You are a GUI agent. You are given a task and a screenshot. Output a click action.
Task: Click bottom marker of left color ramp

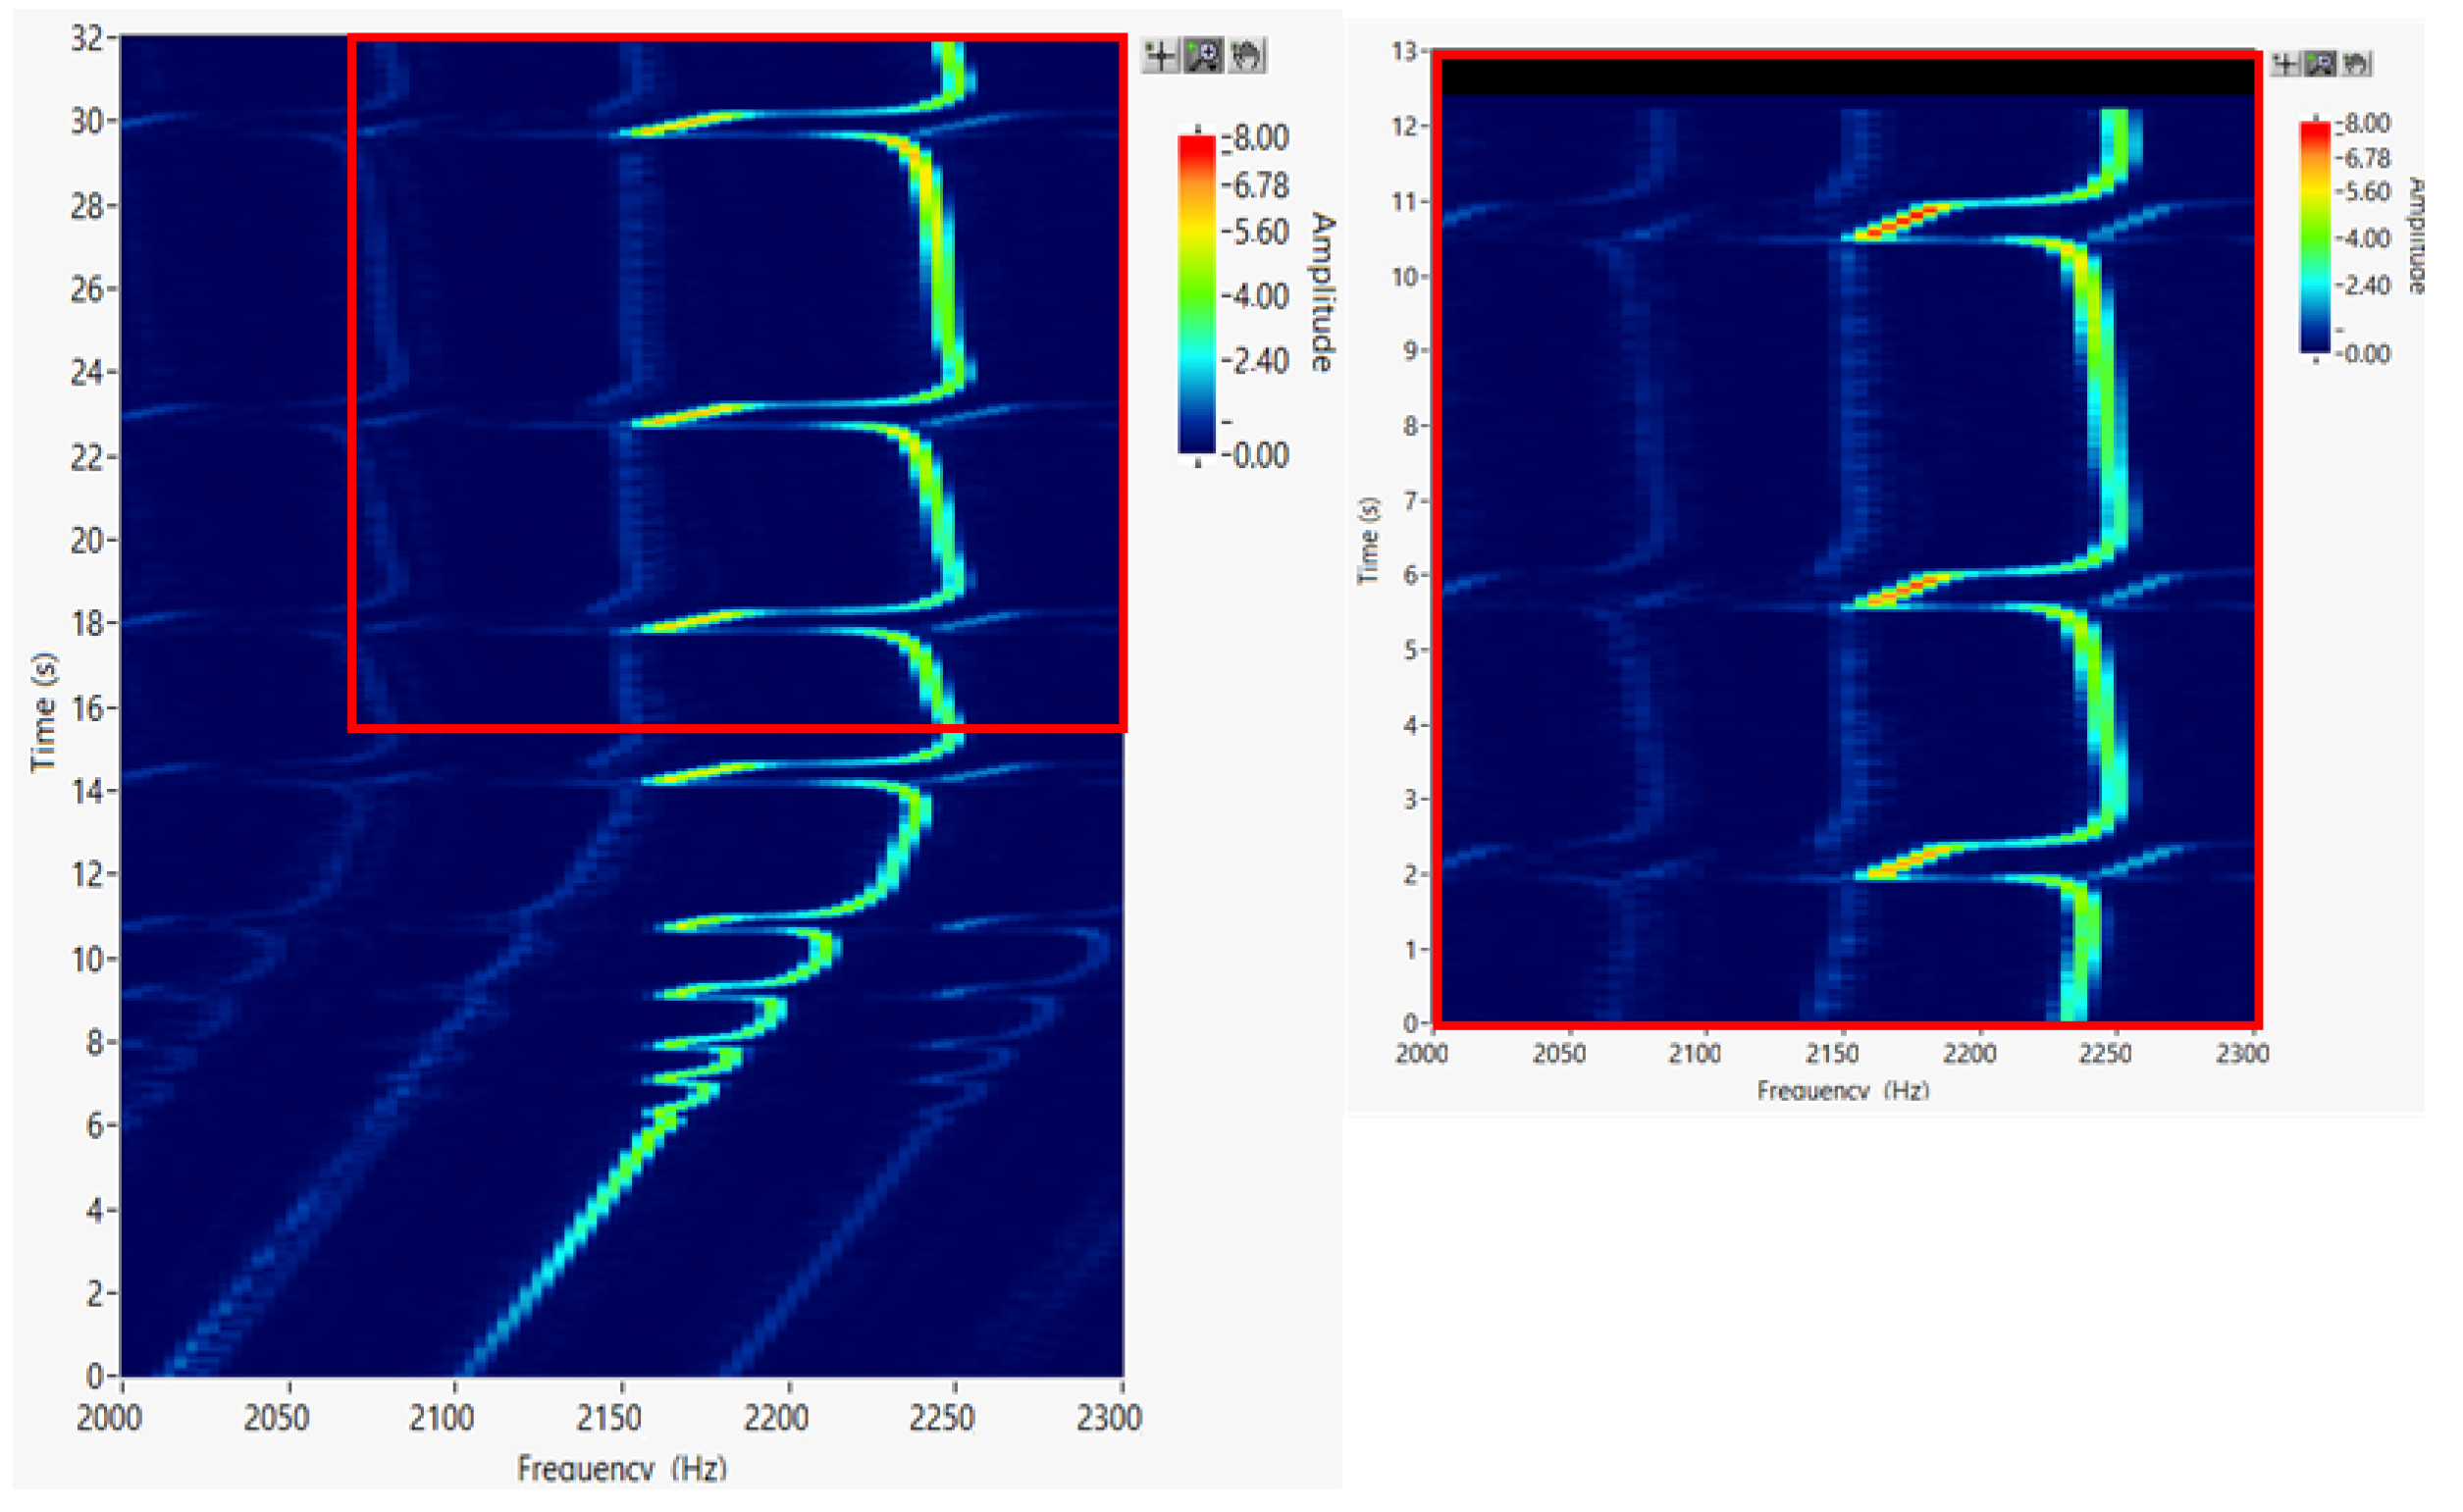pos(1198,463)
